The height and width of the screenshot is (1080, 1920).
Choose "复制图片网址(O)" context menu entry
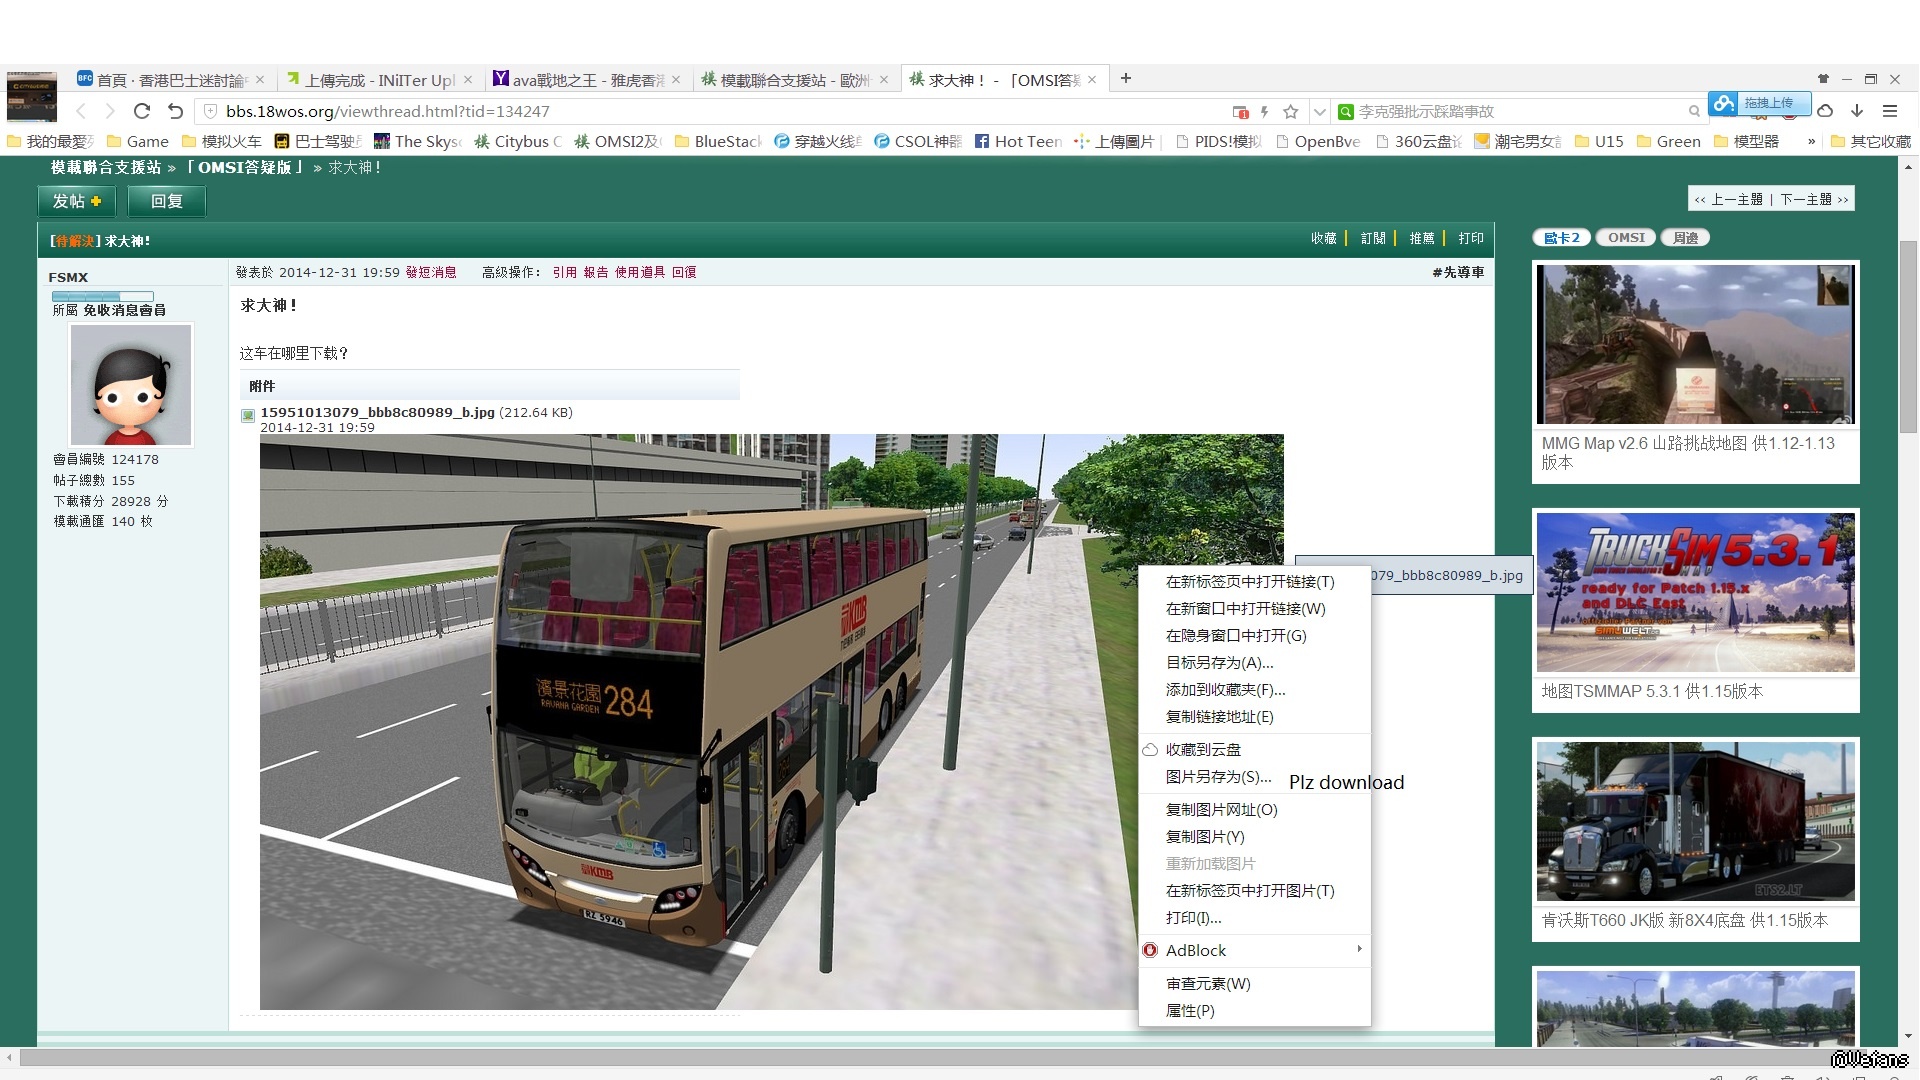pyautogui.click(x=1221, y=810)
